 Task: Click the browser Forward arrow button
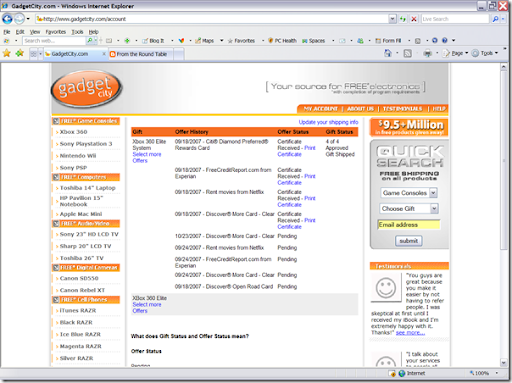(19, 19)
